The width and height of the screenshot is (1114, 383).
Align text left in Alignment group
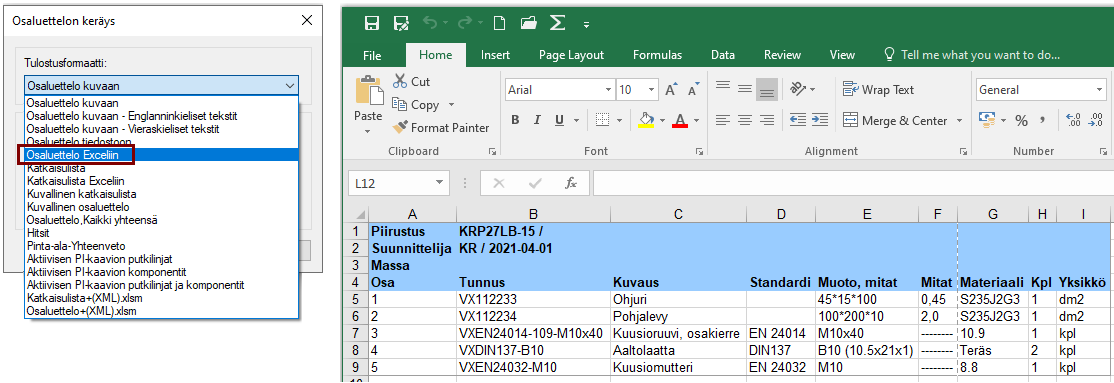723,120
